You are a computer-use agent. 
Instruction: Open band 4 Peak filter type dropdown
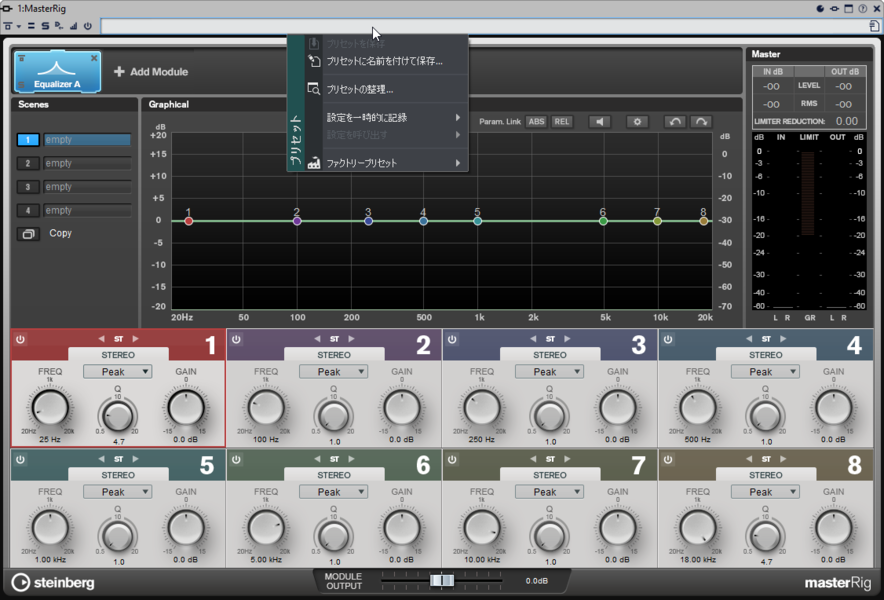click(x=765, y=372)
